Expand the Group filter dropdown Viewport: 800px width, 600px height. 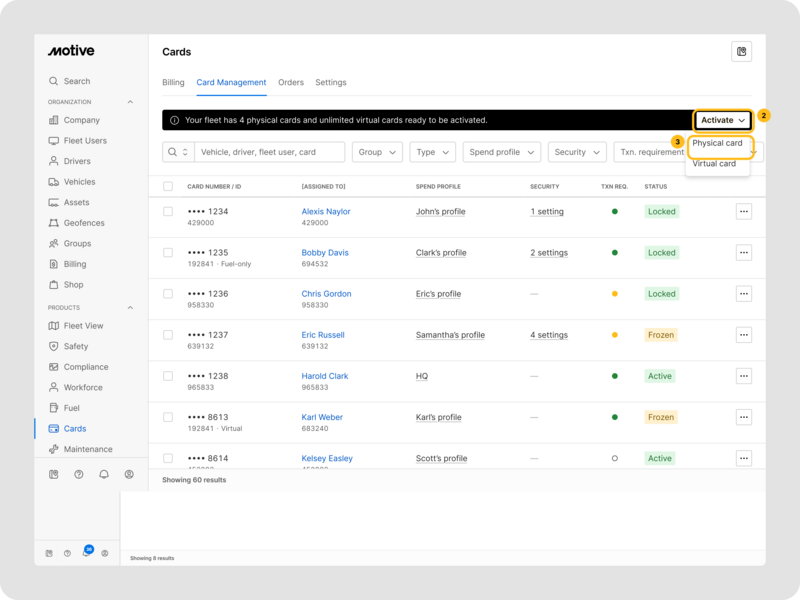click(x=377, y=152)
